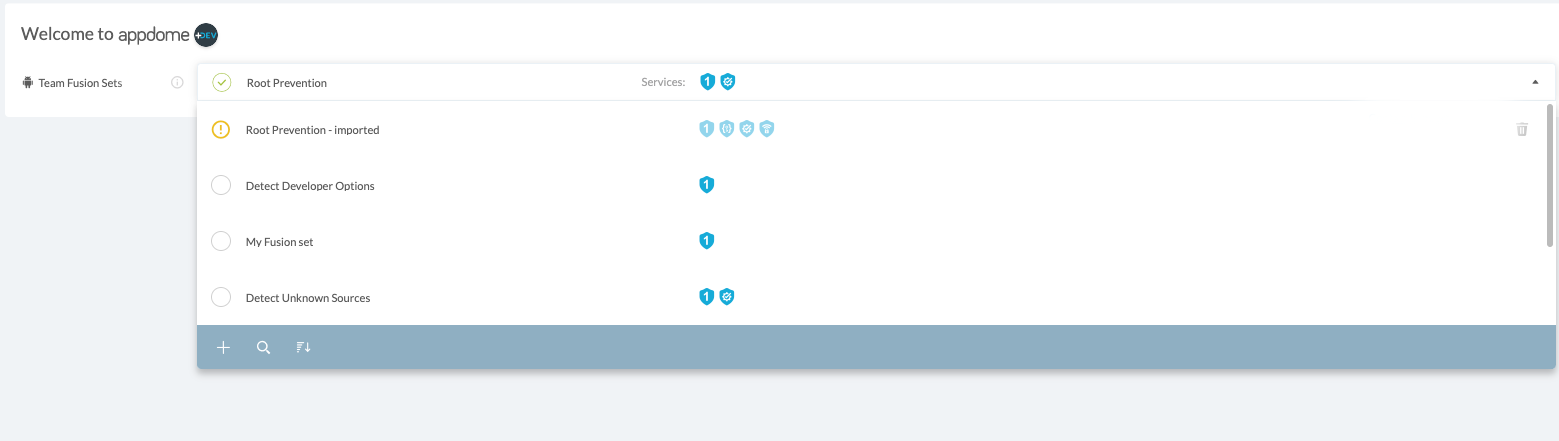Delete the Root Prevention - imported set
The height and width of the screenshot is (441, 1559).
point(1521,129)
